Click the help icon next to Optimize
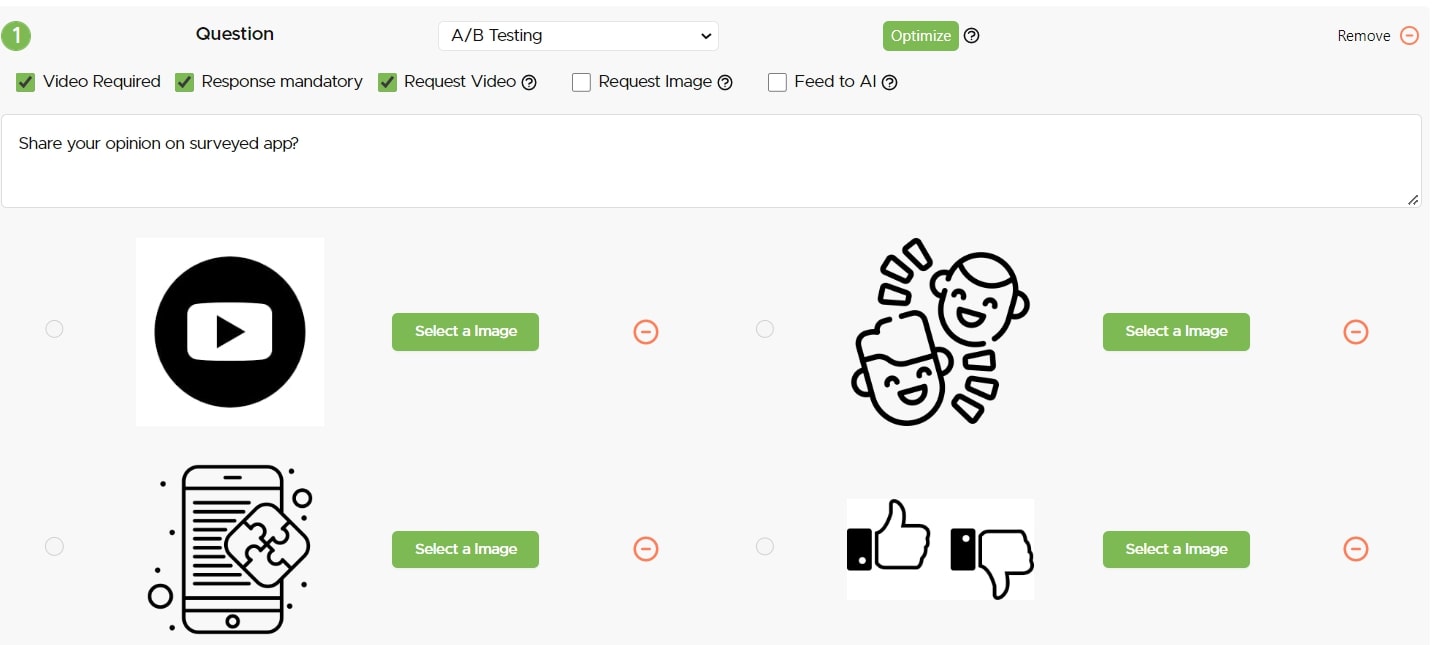The width and height of the screenshot is (1440, 645). coord(972,36)
